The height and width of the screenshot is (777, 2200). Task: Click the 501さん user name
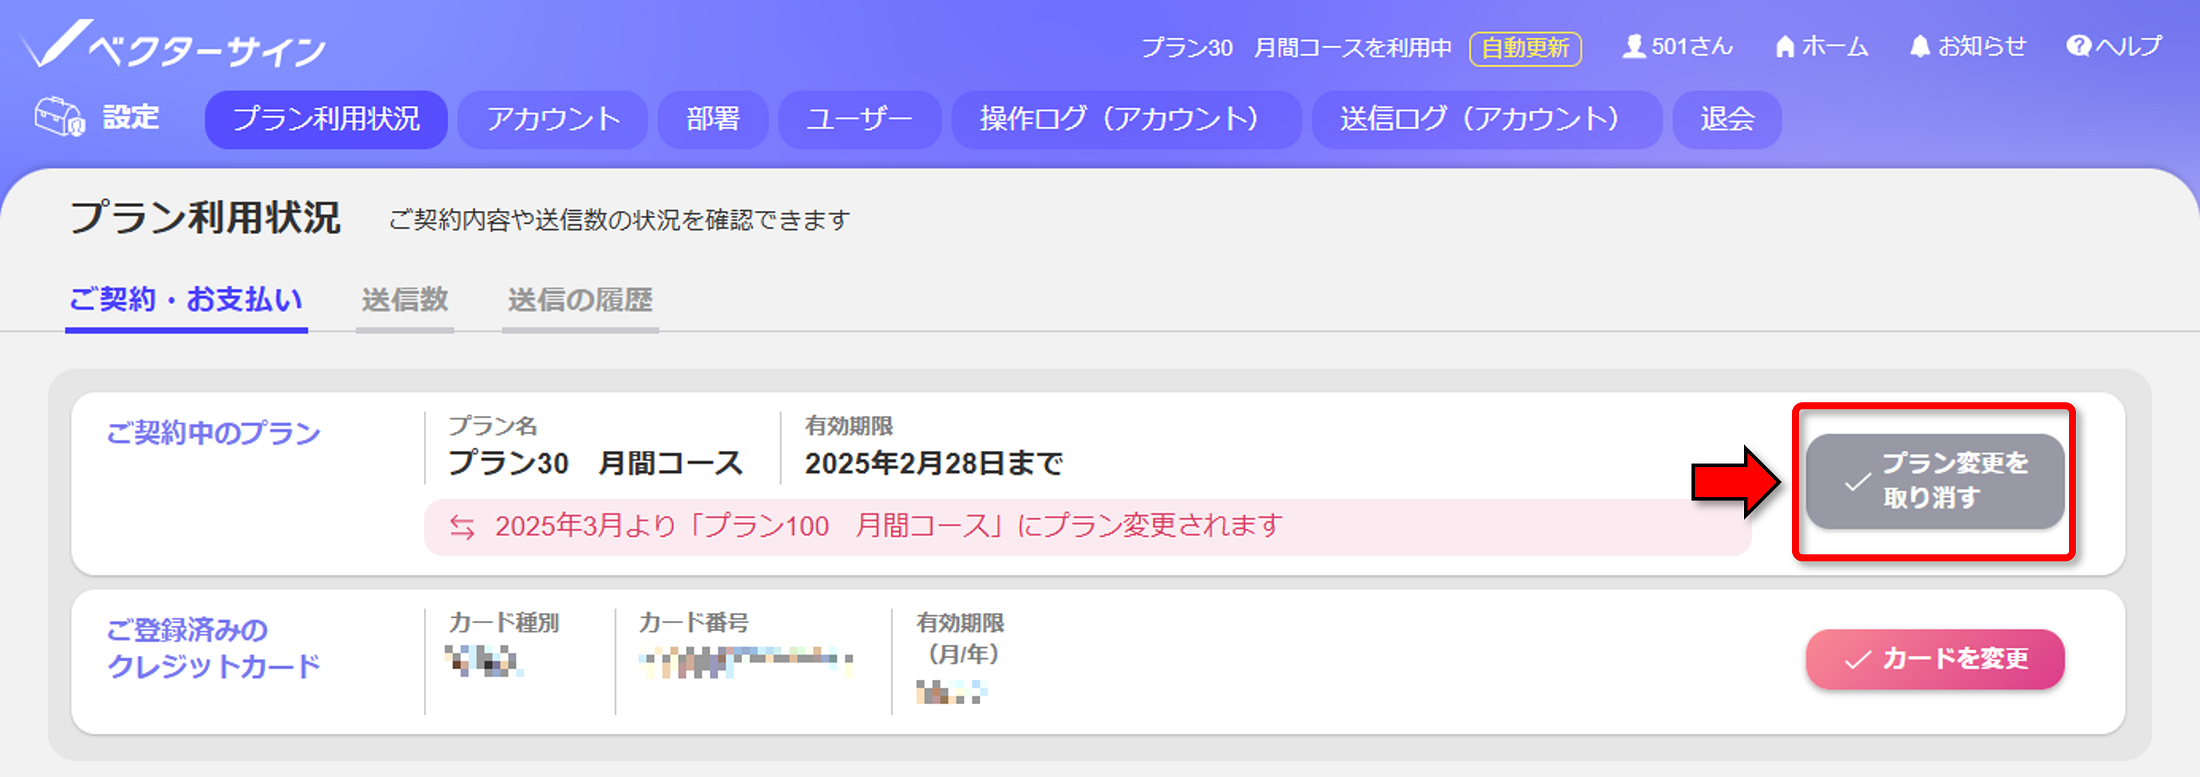click(x=1692, y=47)
